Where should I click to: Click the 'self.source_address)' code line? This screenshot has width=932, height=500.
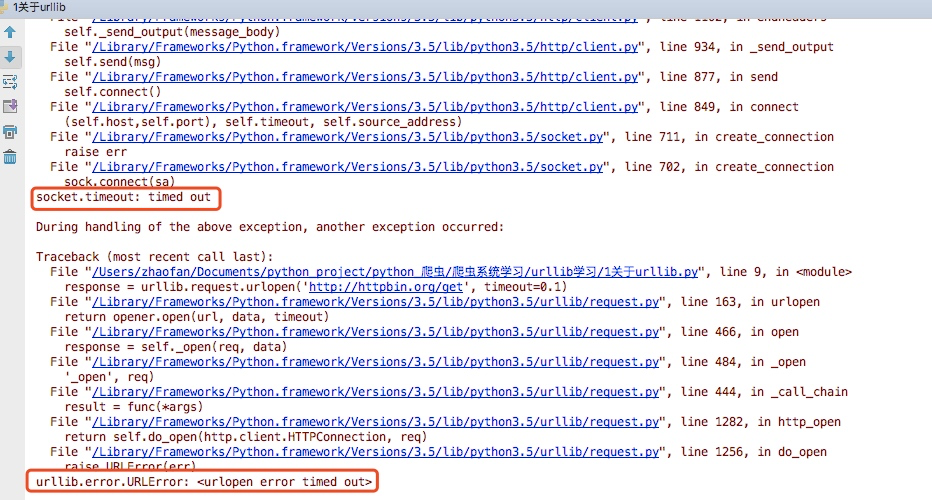coord(393,122)
